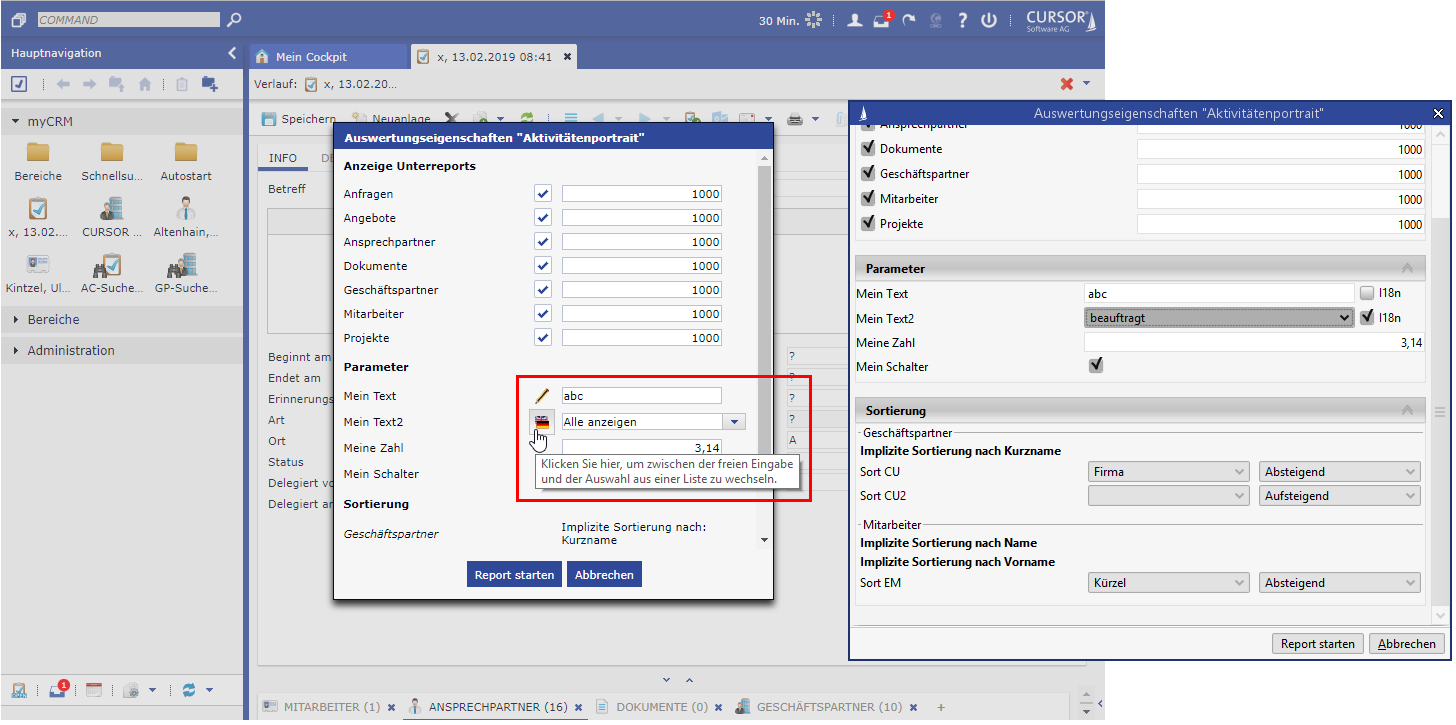
Task: Click the search magnifier beside COMMAND field
Action: tap(234, 19)
